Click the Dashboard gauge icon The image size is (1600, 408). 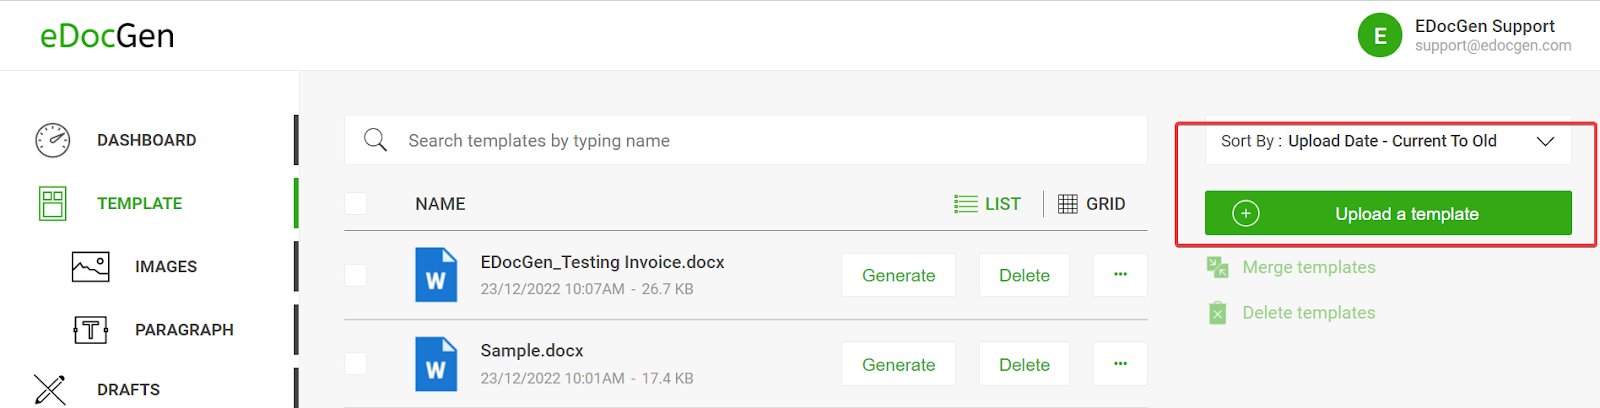click(x=52, y=140)
